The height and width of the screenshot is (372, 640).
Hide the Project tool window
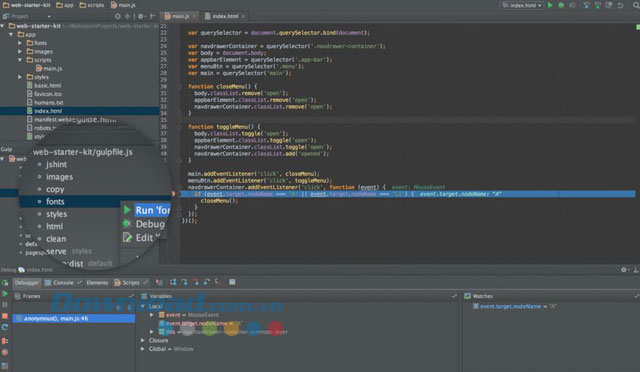(153, 16)
